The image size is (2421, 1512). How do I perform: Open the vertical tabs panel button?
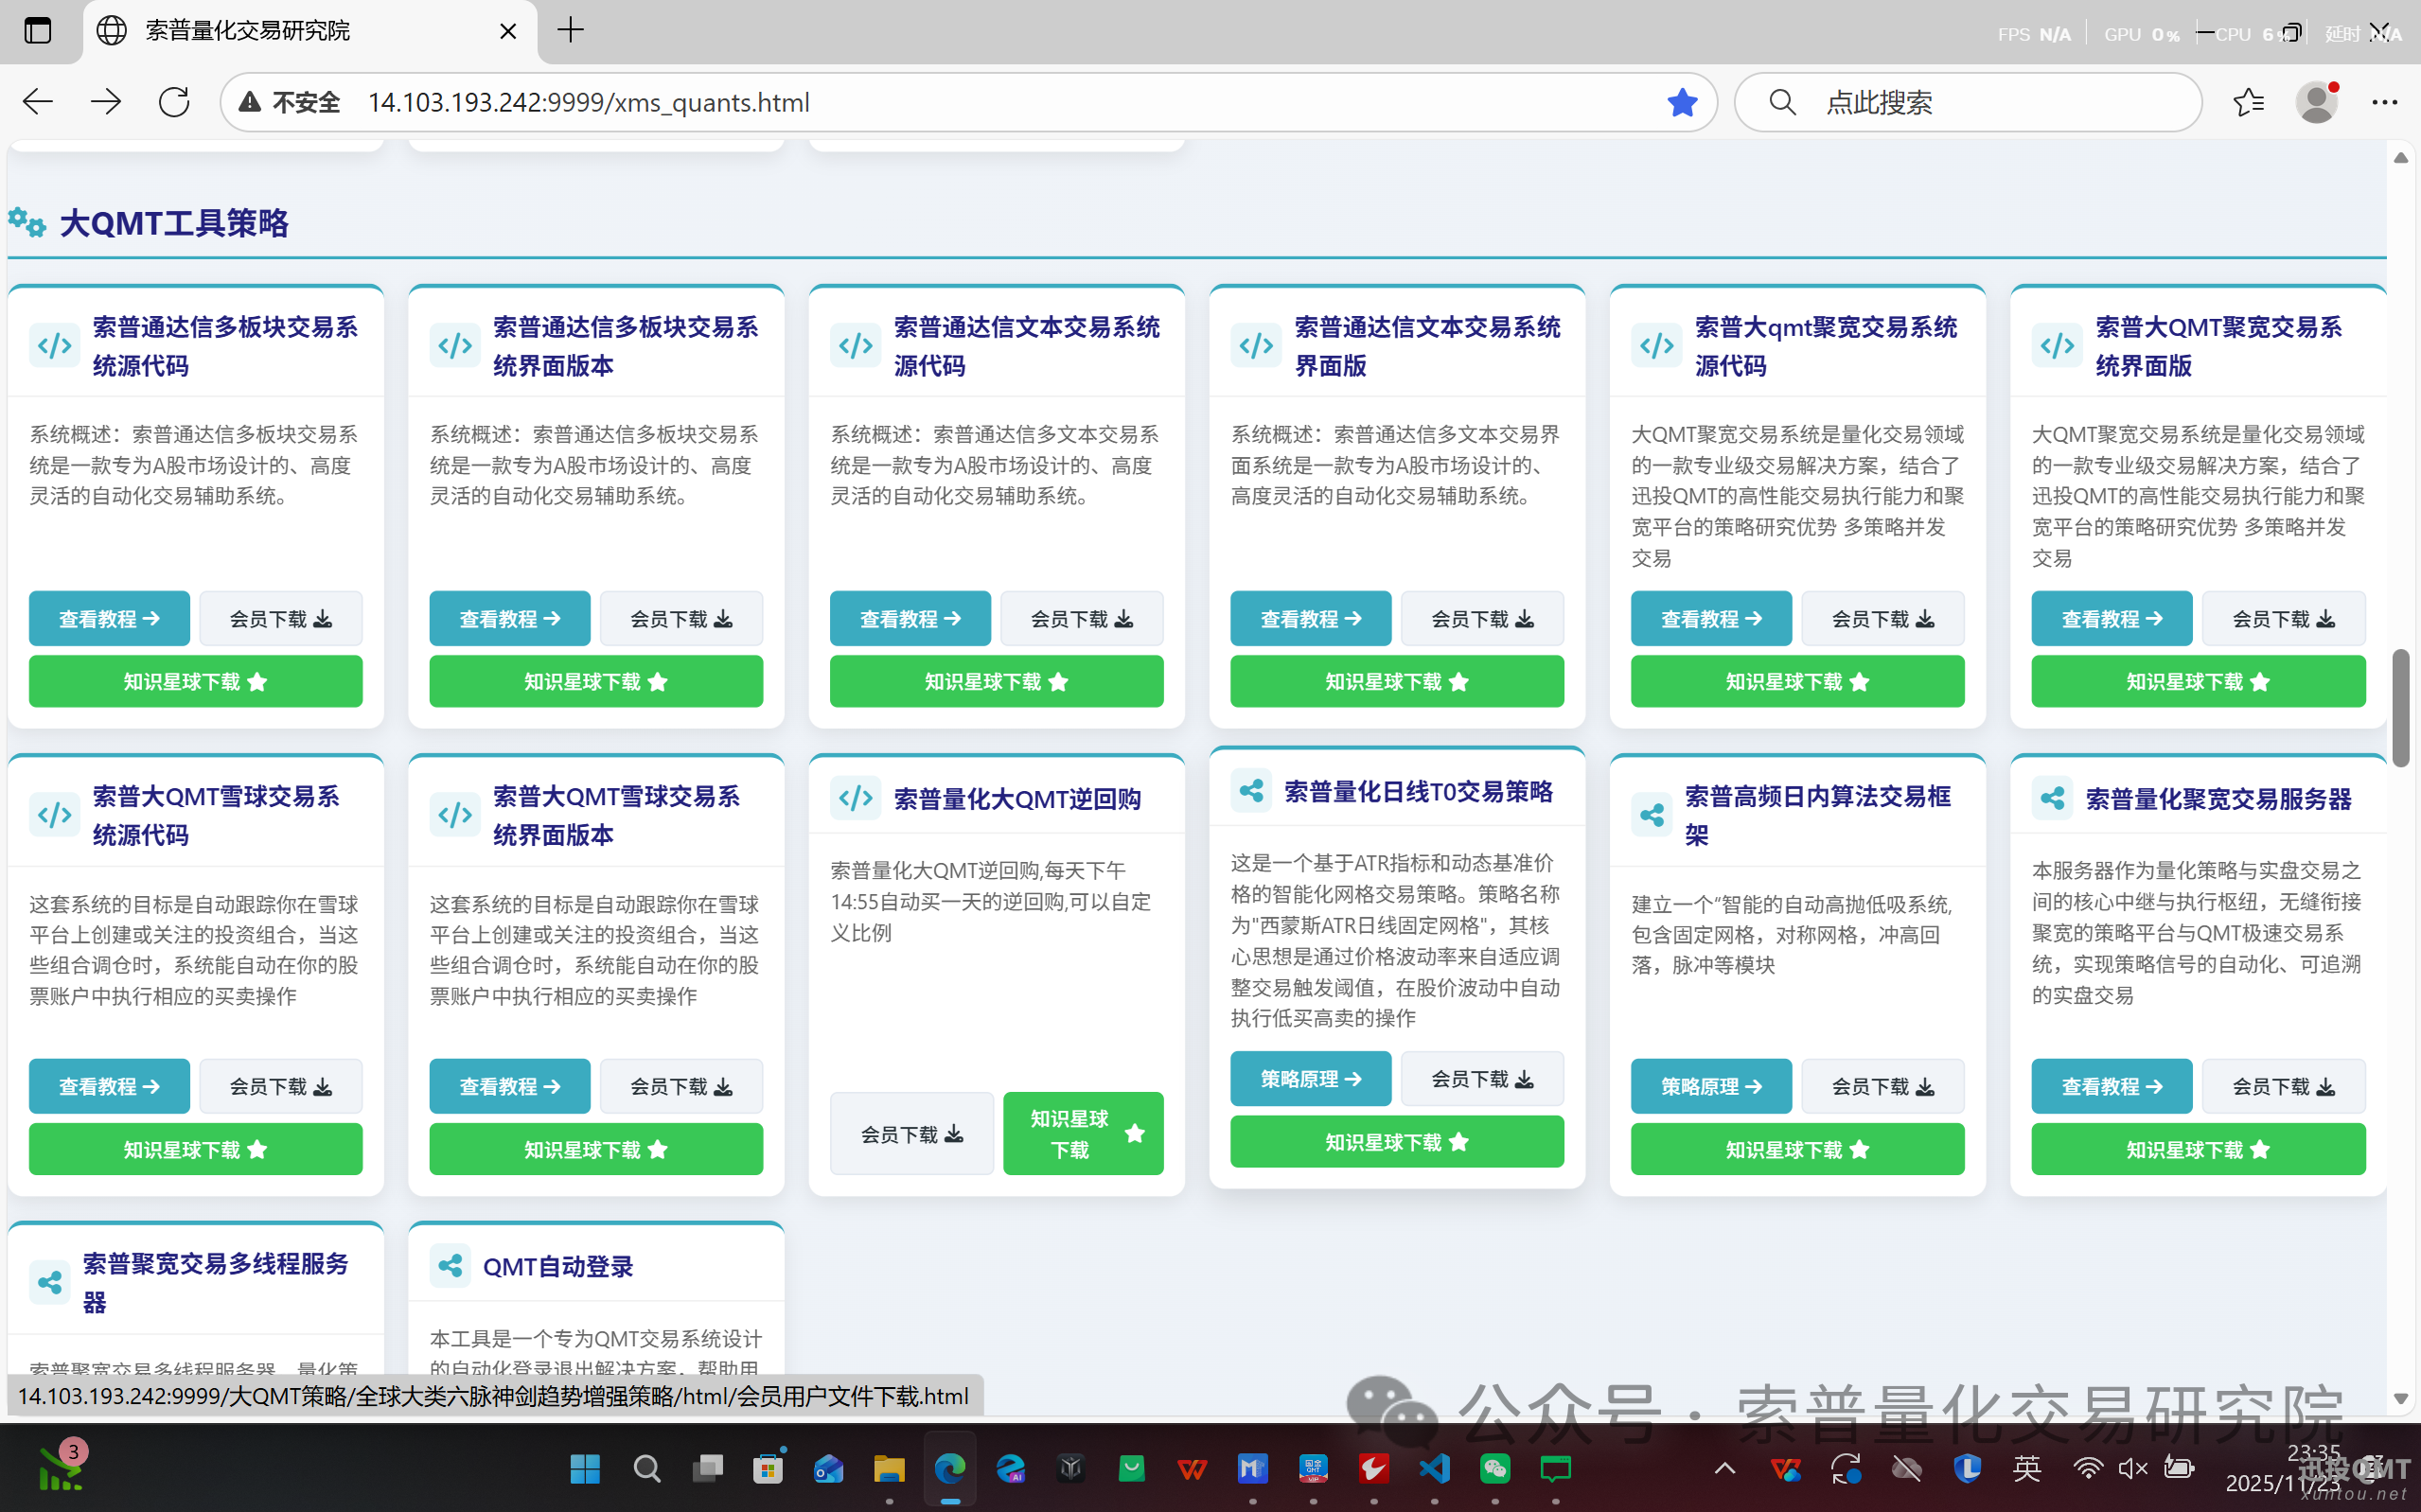[x=38, y=30]
